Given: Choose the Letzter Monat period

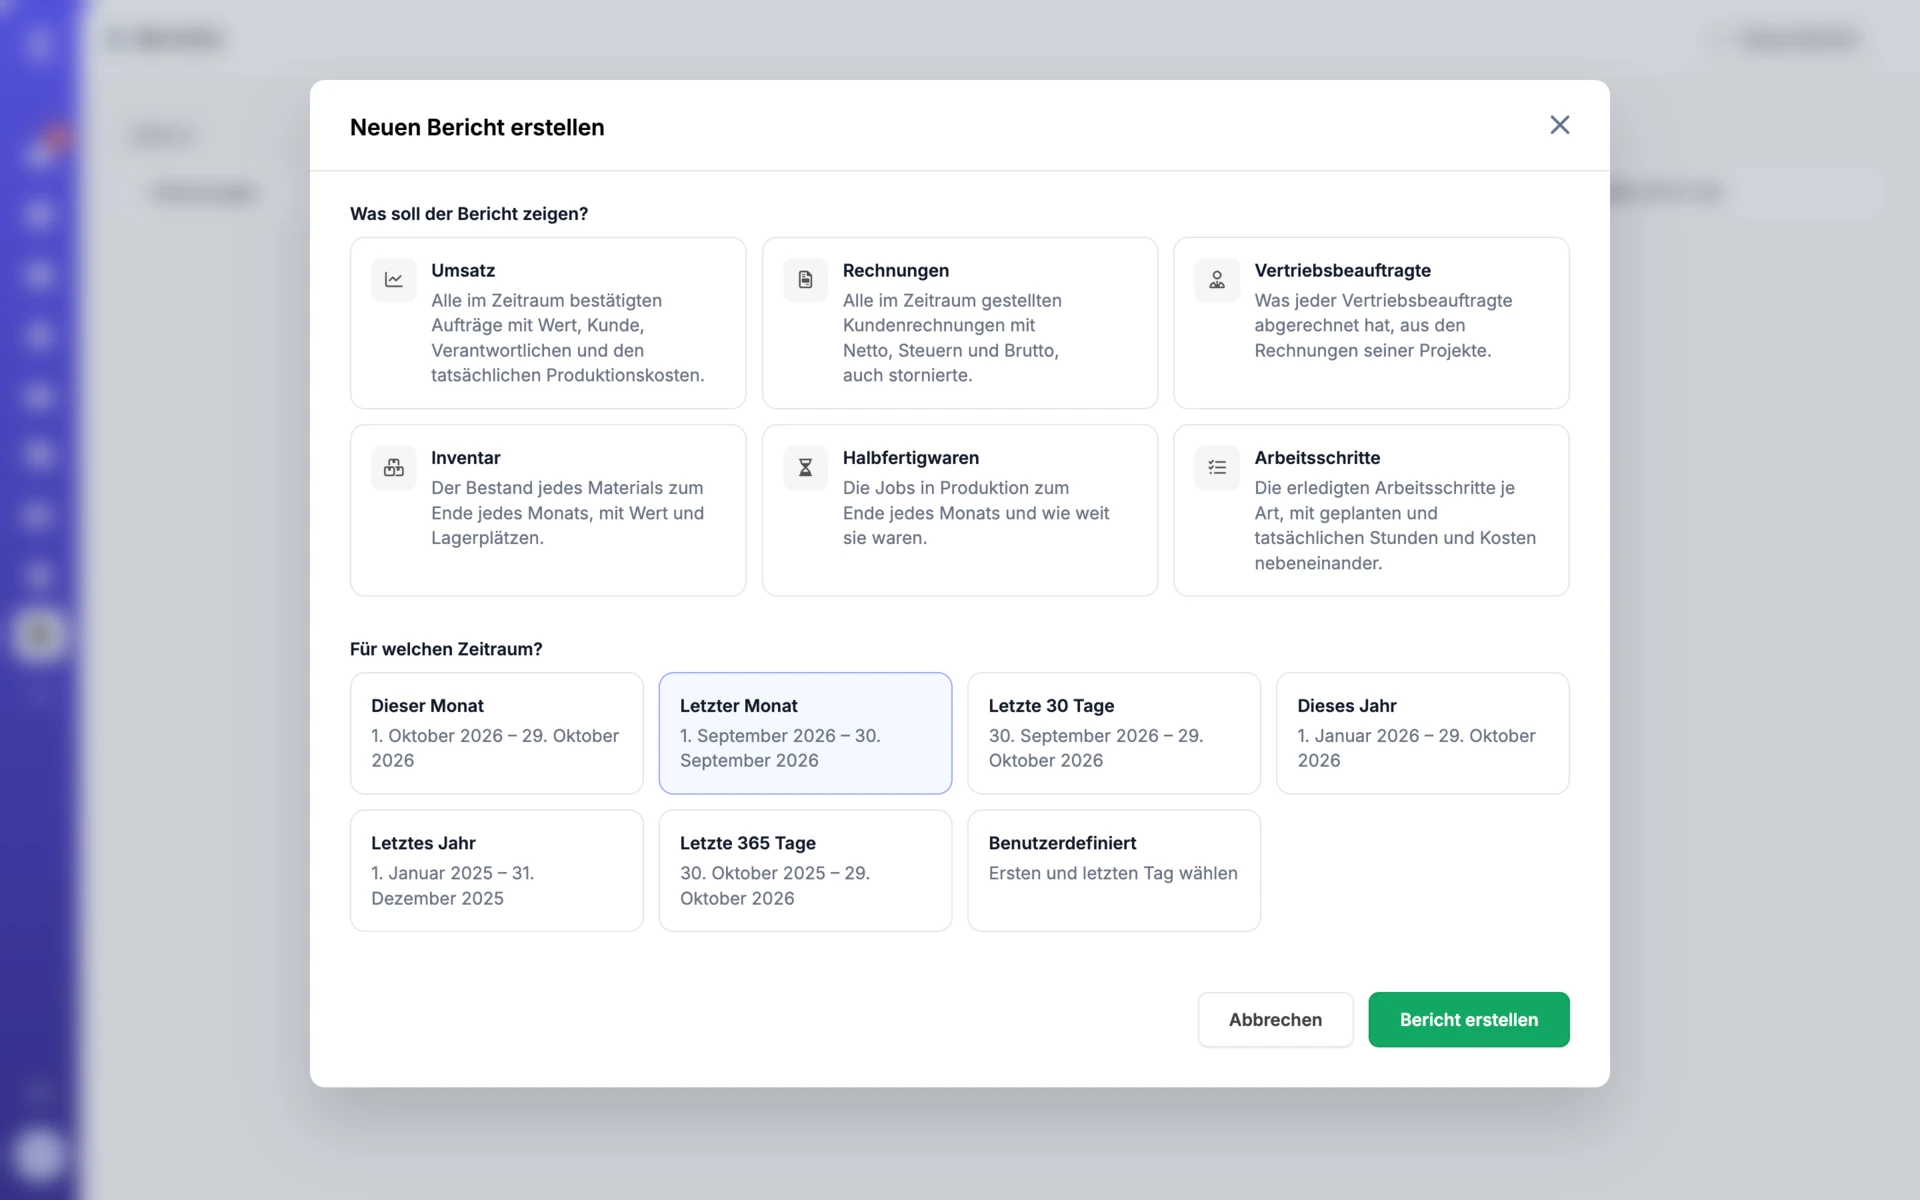Looking at the screenshot, I should coord(805,733).
